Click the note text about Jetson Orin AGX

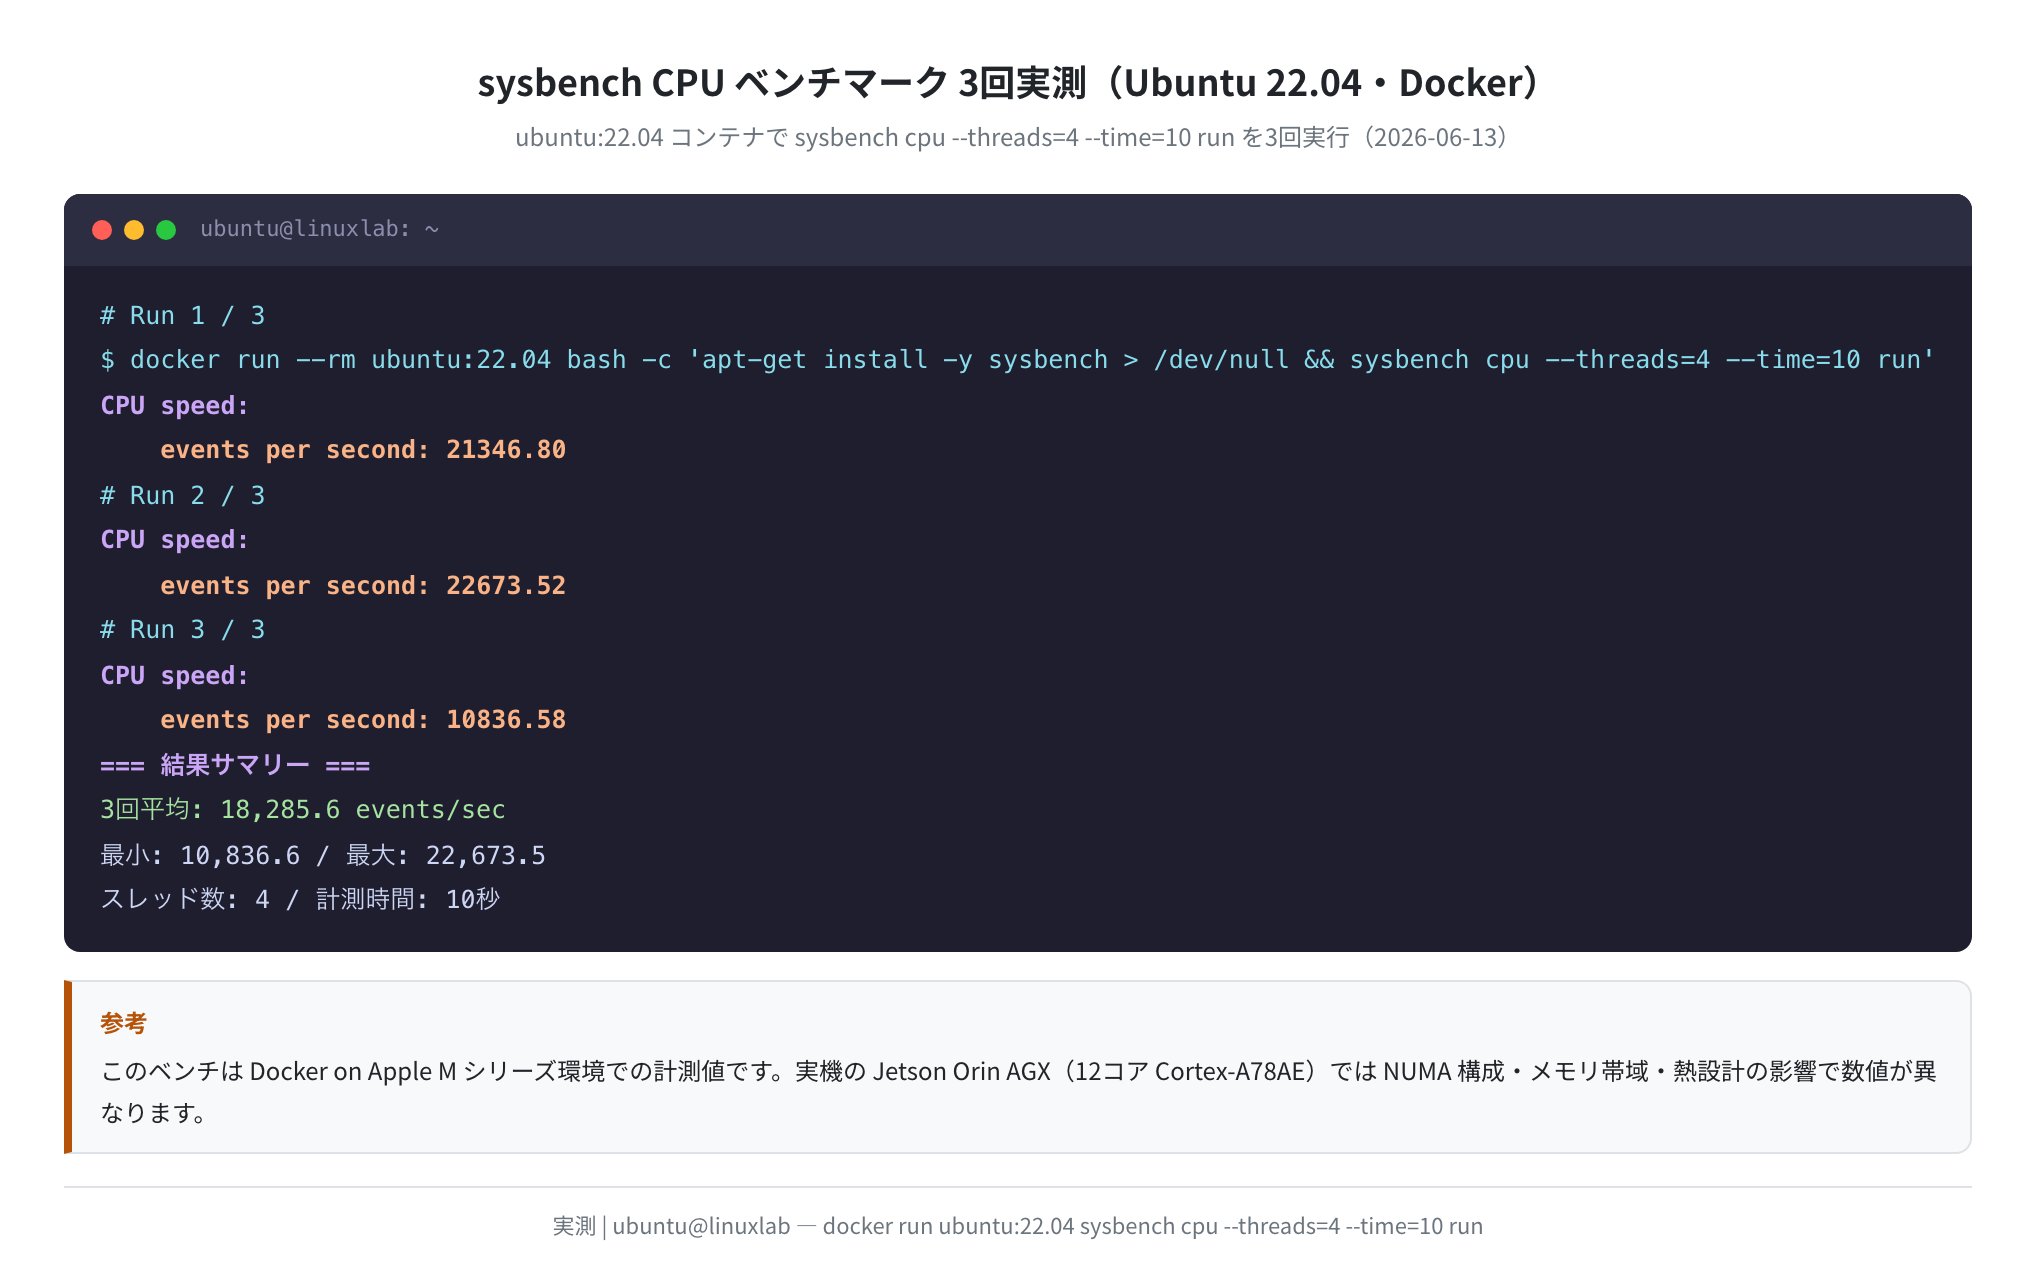pos(1018,1092)
